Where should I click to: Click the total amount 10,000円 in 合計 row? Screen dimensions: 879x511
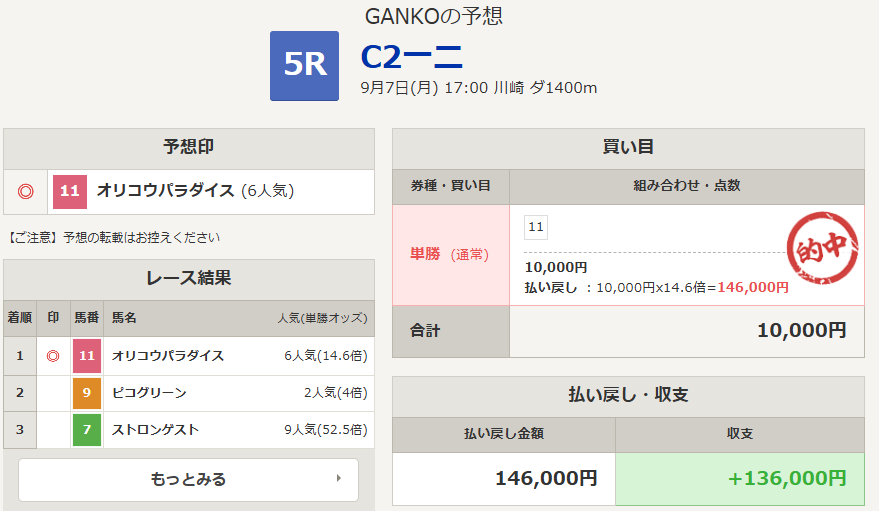[802, 331]
